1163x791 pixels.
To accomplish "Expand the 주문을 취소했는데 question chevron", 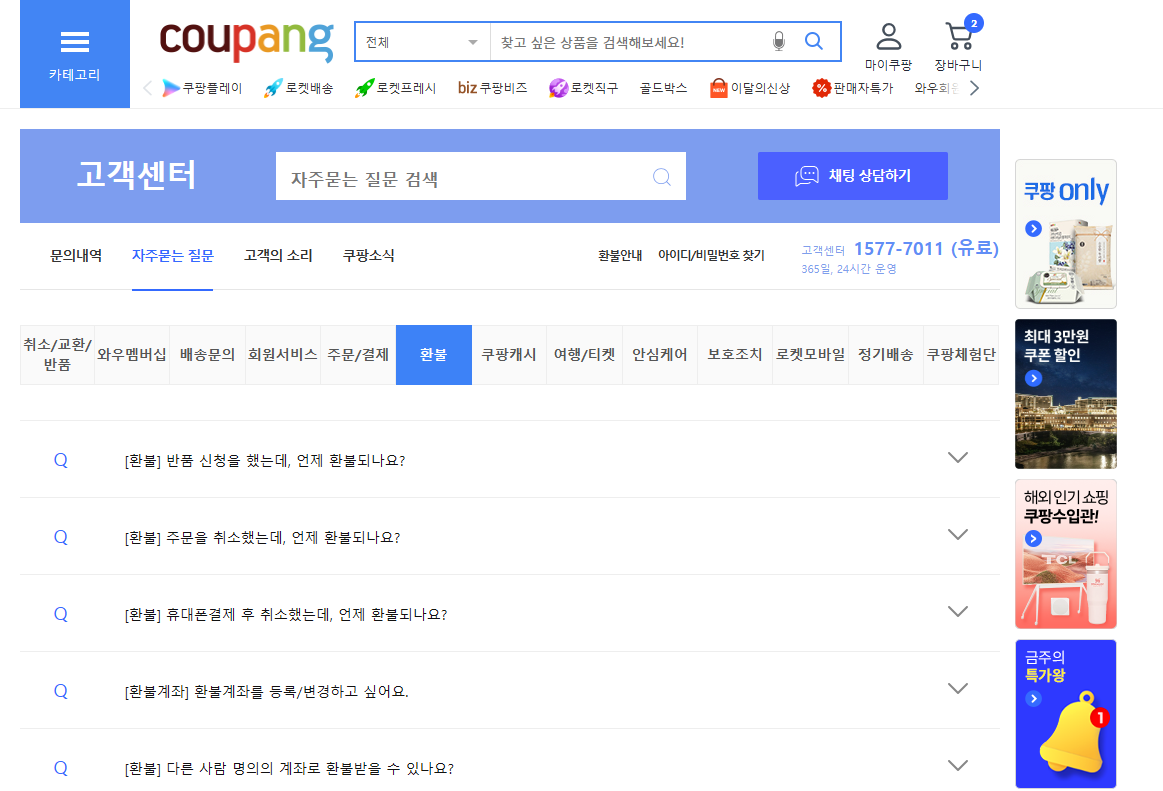I will [958, 535].
